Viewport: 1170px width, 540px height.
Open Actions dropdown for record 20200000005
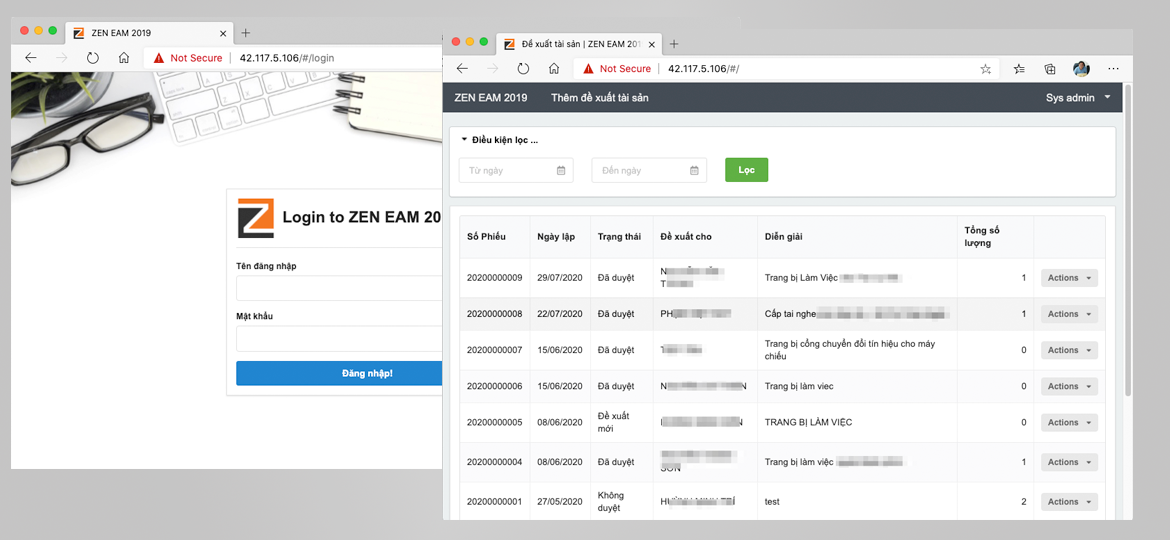tap(1069, 422)
